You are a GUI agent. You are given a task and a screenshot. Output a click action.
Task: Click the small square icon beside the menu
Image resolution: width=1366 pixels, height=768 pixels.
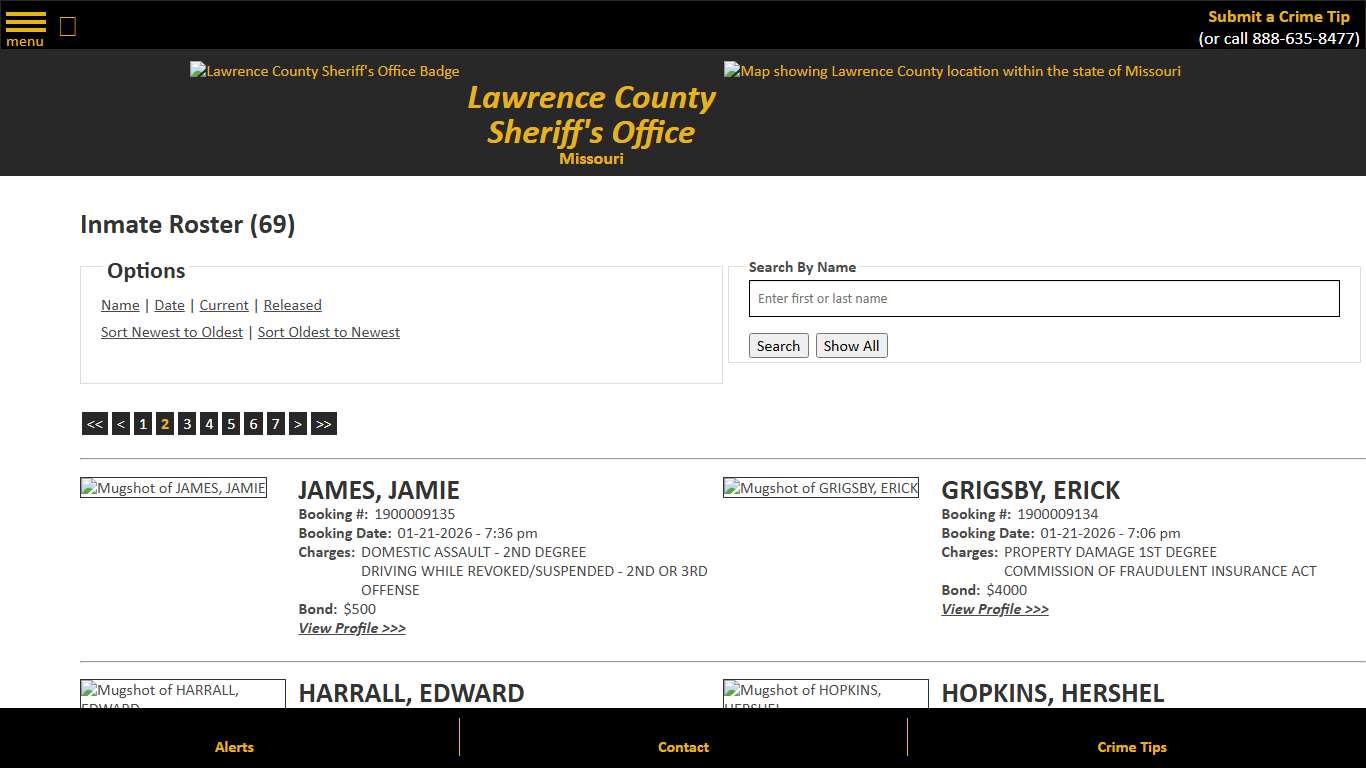click(67, 25)
